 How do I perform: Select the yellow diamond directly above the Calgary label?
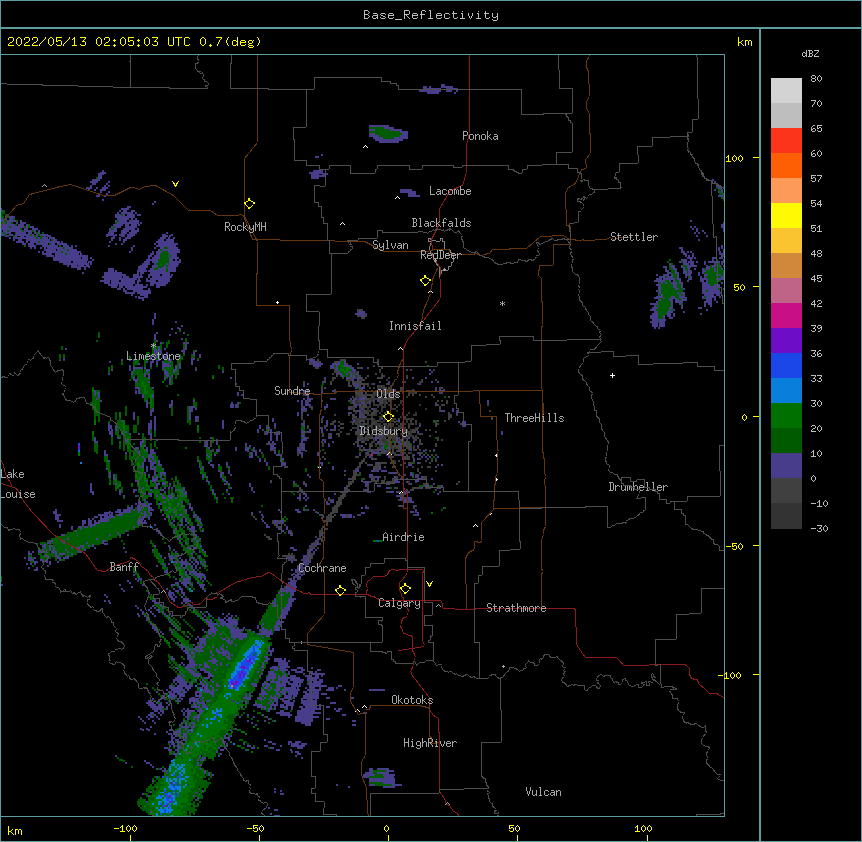[405, 589]
